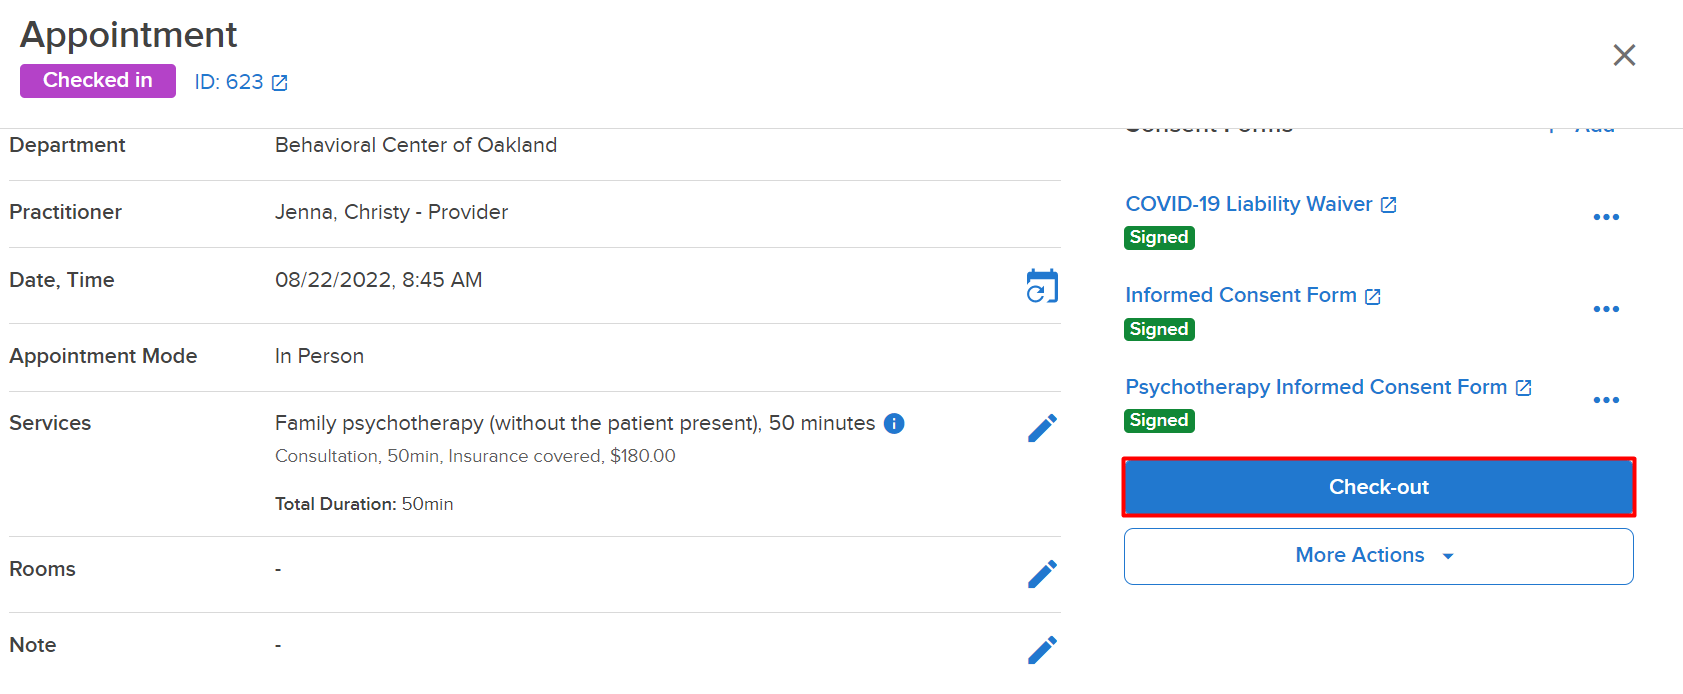Open Psychotherapy Informed Consent Form external icon
Image resolution: width=1683 pixels, height=694 pixels.
[1524, 388]
